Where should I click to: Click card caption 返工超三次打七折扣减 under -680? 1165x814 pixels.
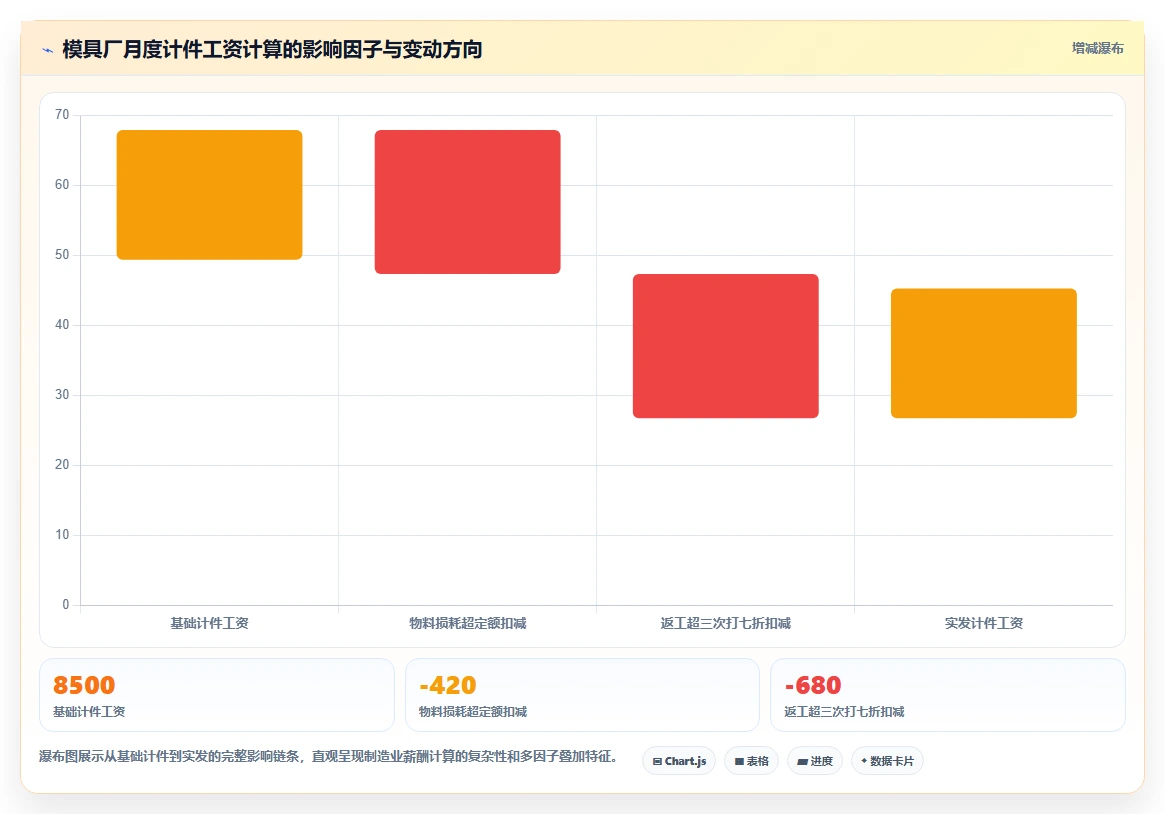point(844,712)
